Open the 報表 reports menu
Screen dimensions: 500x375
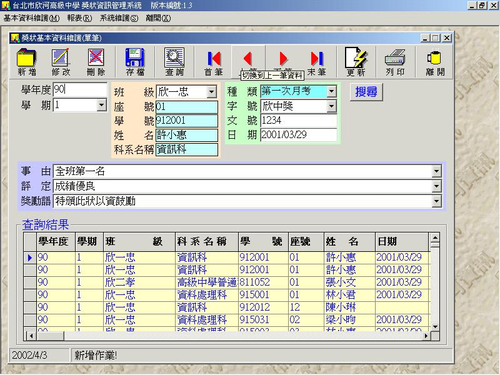[x=79, y=18]
